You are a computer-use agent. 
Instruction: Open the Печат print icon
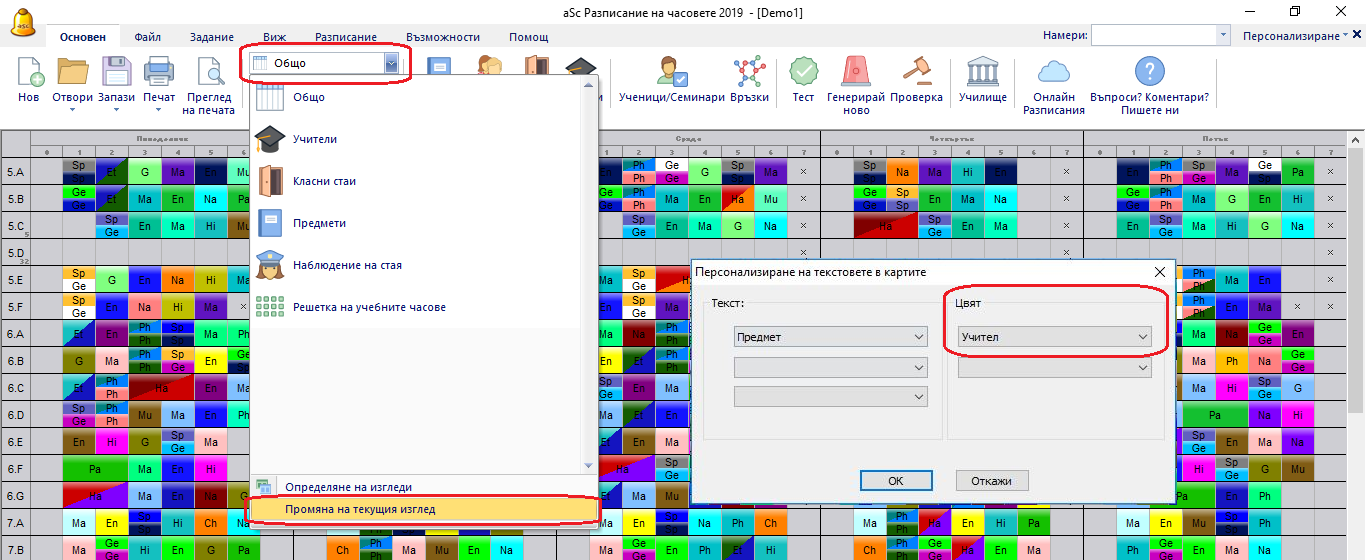[158, 74]
